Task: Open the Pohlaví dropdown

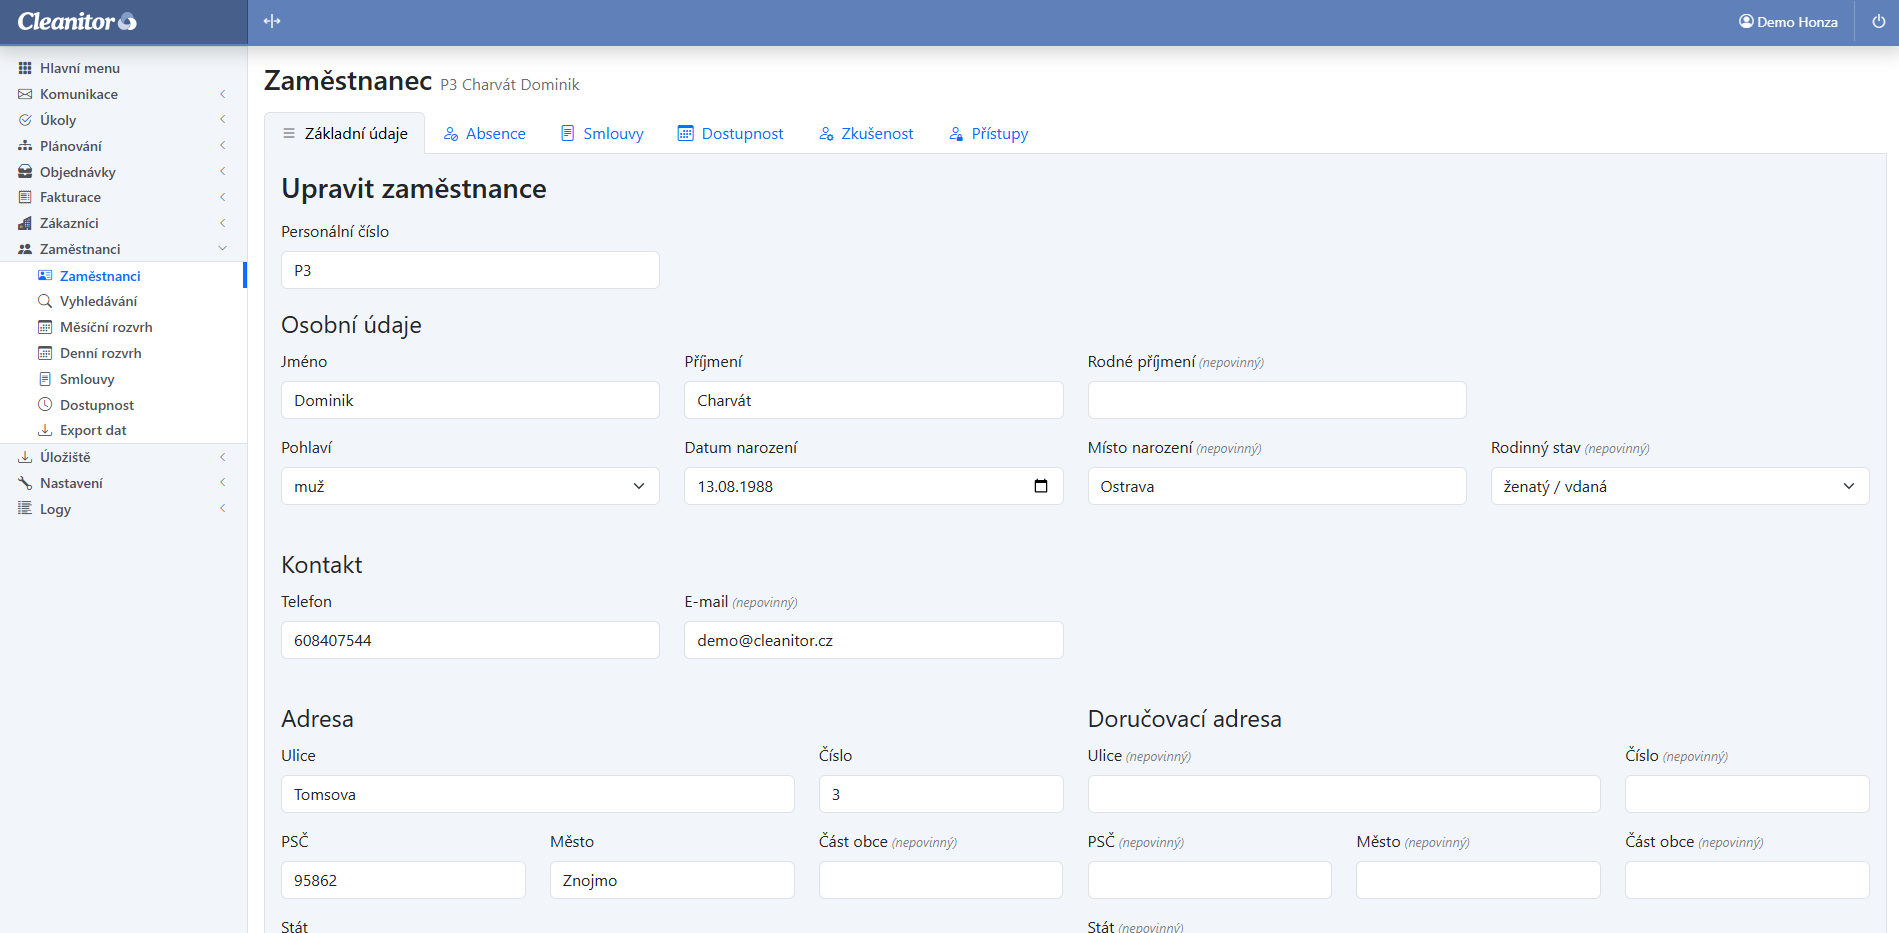Action: [x=470, y=486]
